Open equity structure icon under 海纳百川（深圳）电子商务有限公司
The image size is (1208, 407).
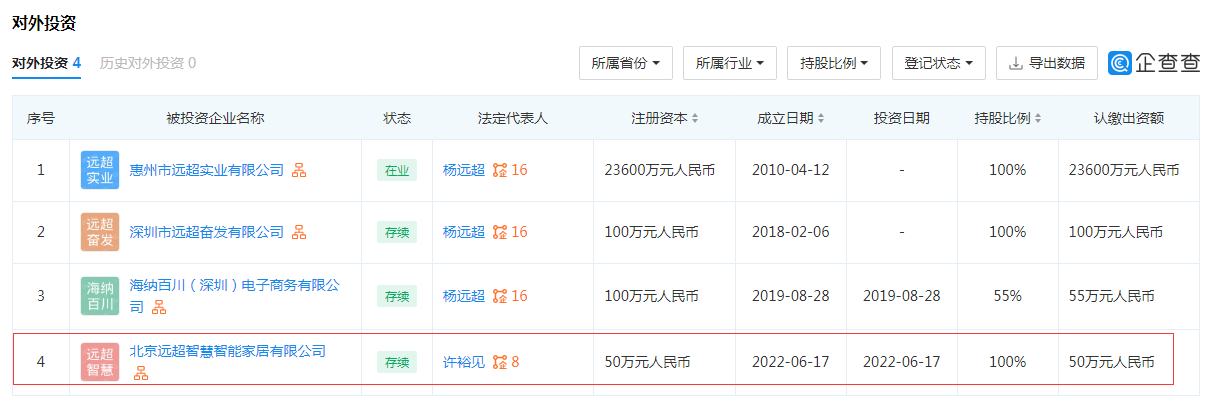pos(159,307)
